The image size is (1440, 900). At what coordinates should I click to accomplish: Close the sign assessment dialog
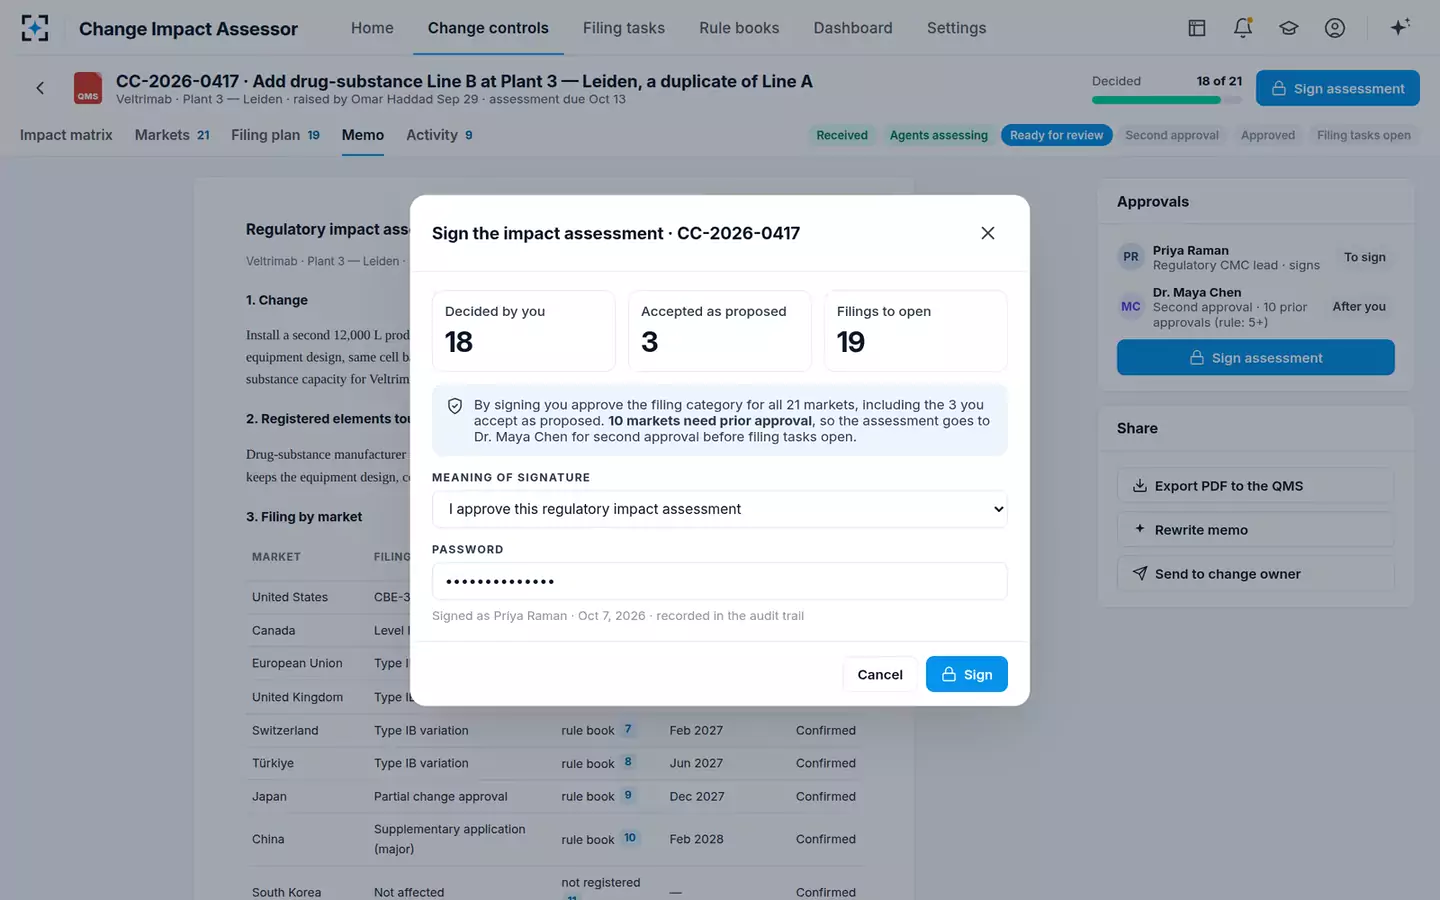tap(988, 233)
